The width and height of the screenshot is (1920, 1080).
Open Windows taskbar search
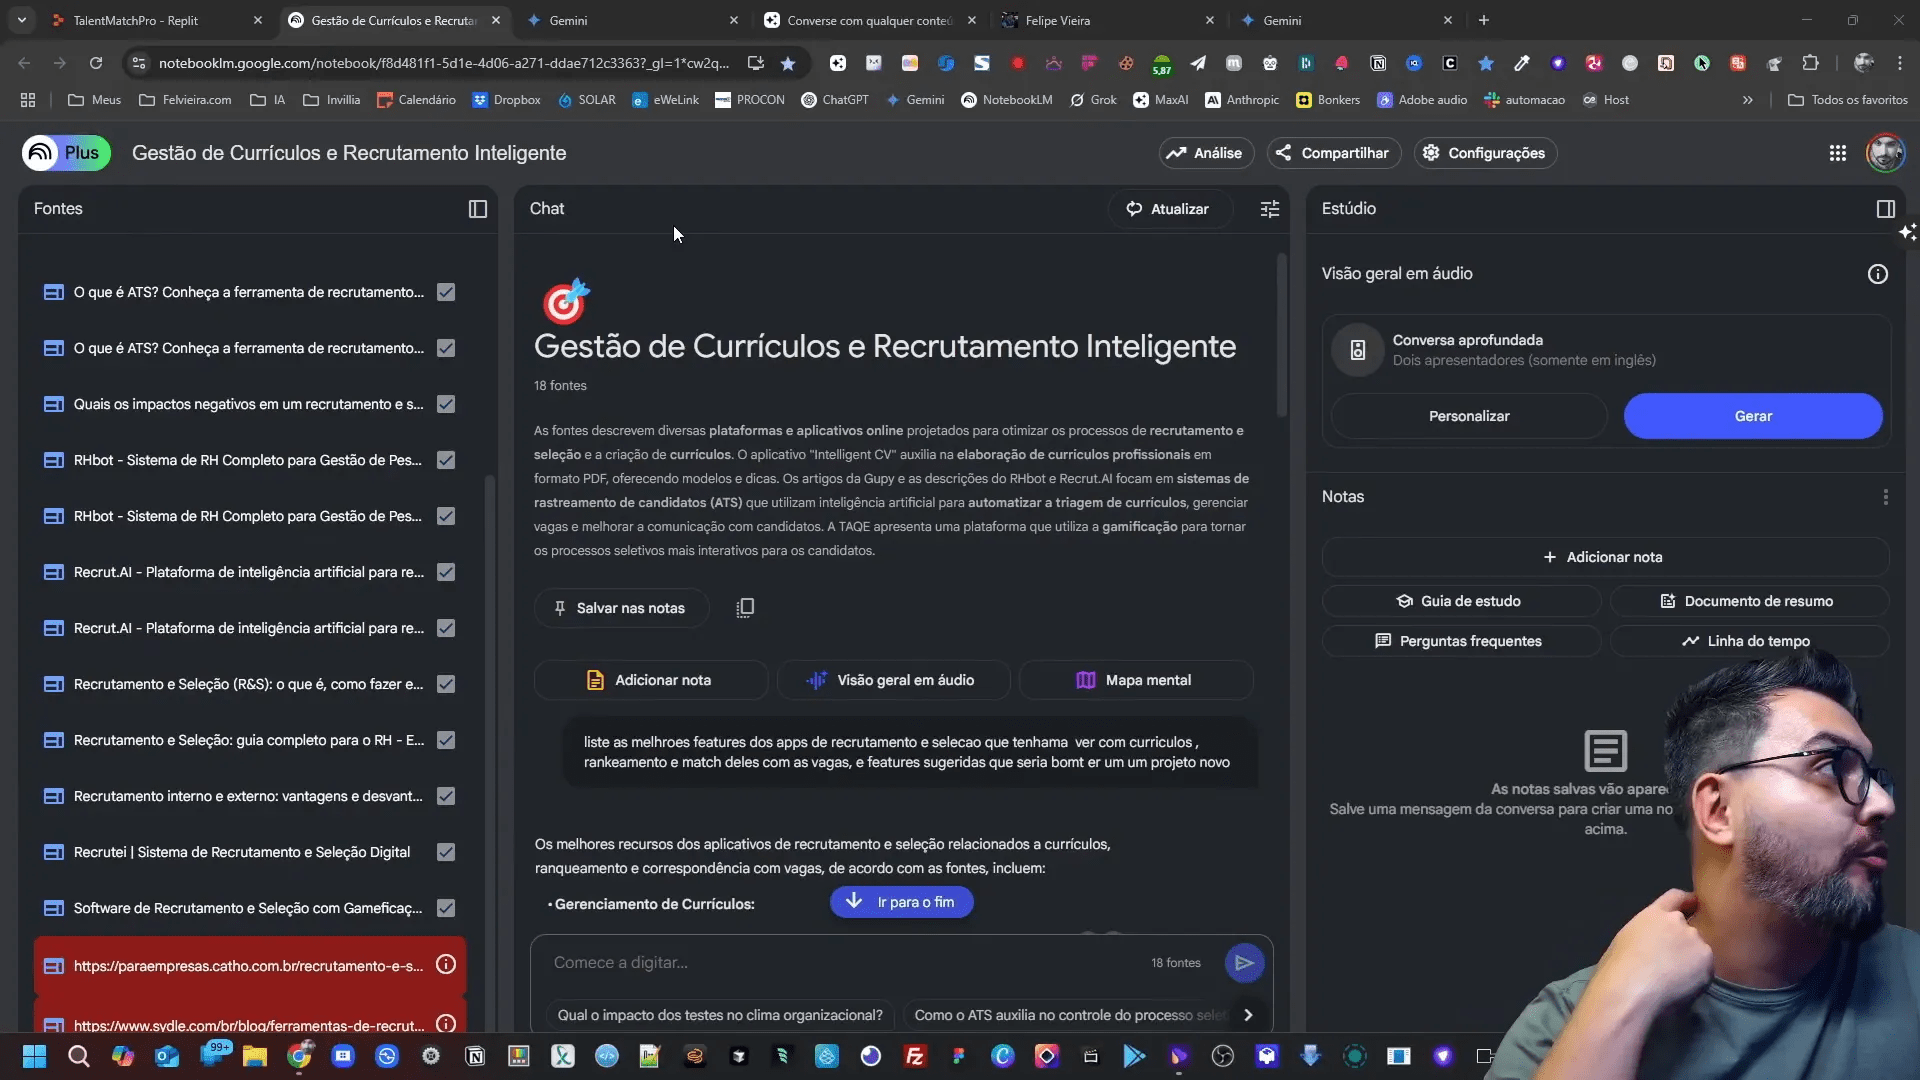coord(78,1056)
